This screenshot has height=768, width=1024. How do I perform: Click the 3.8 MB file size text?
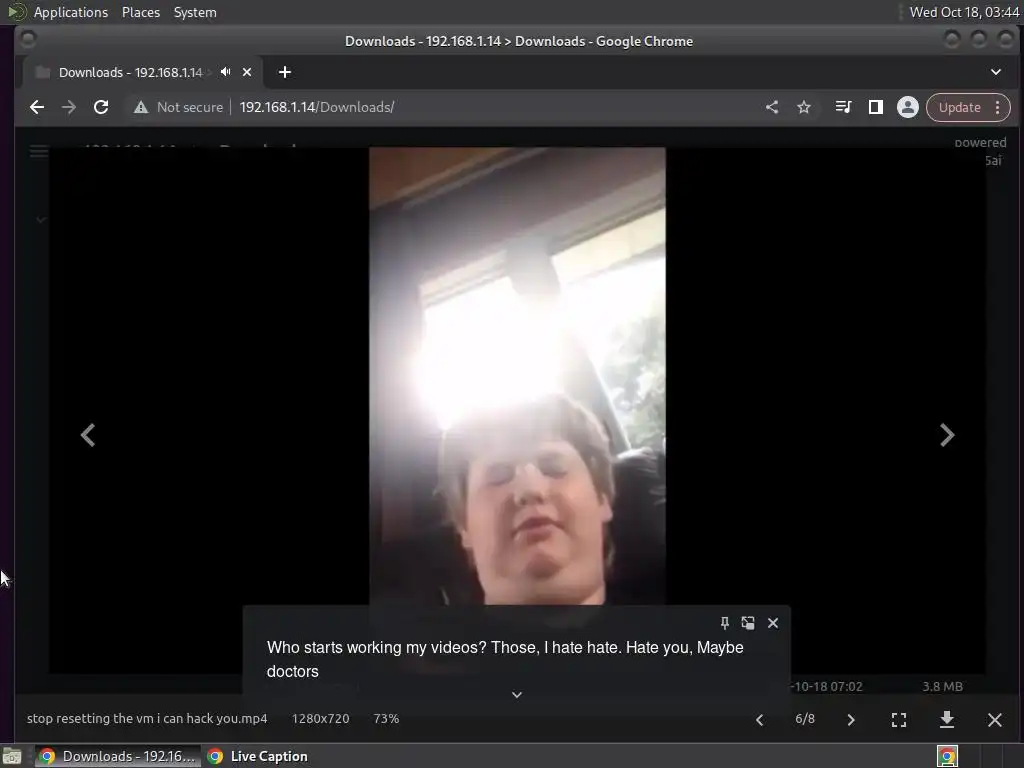tap(942, 686)
